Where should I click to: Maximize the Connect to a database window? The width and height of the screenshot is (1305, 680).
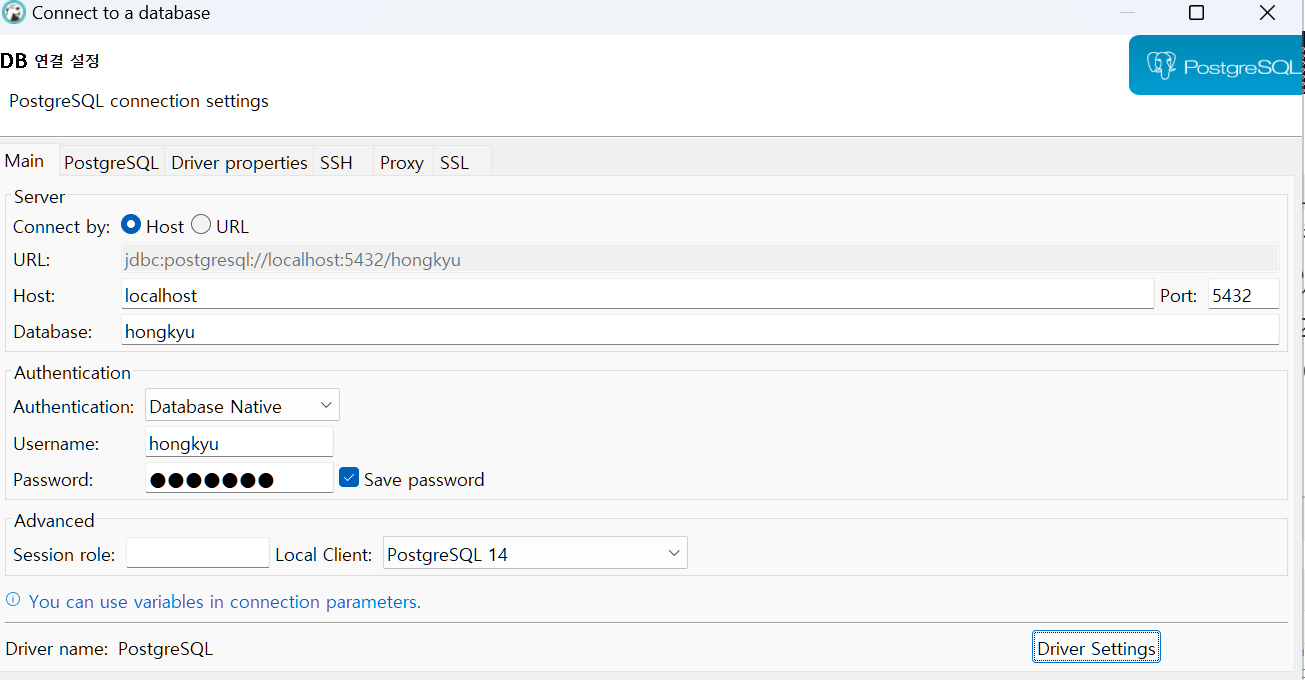point(1196,13)
